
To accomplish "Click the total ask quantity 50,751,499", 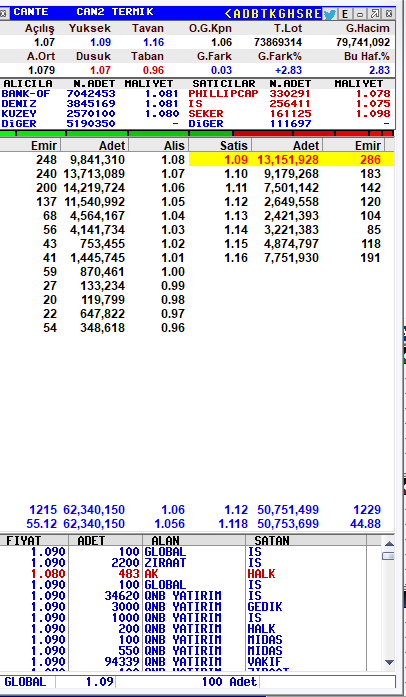I will pyautogui.click(x=288, y=510).
